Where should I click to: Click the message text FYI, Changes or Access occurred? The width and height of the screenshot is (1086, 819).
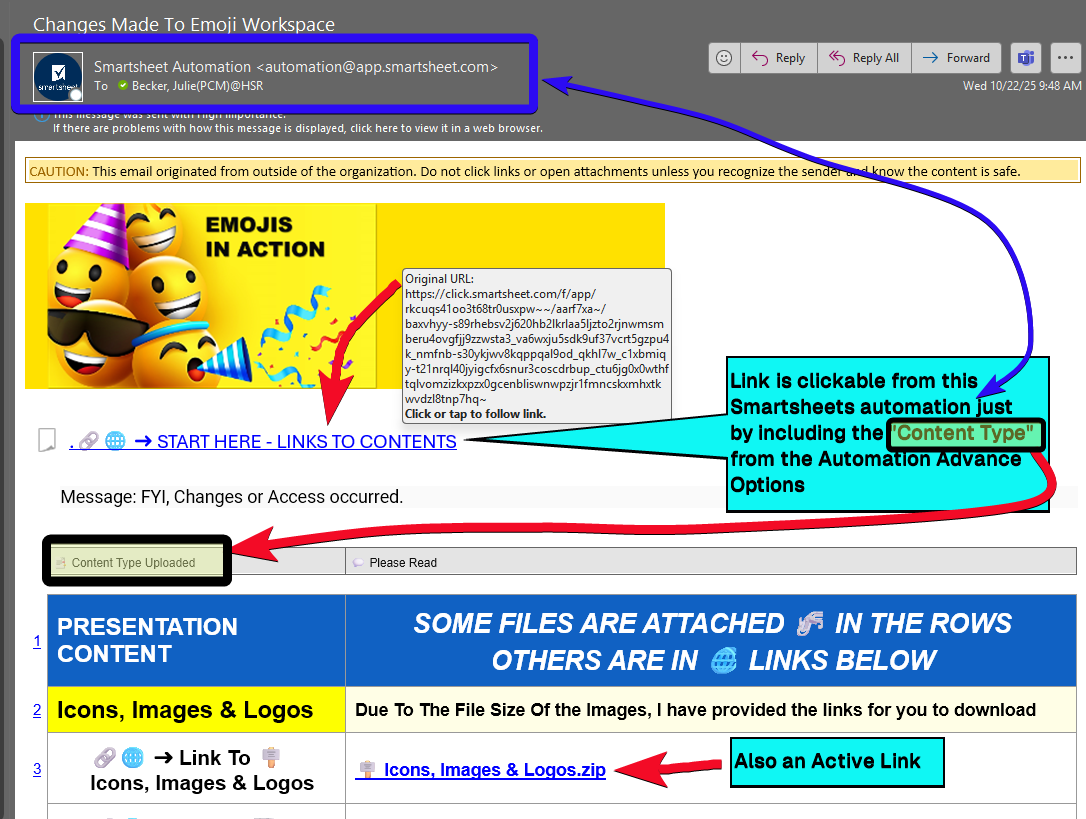click(x=231, y=497)
